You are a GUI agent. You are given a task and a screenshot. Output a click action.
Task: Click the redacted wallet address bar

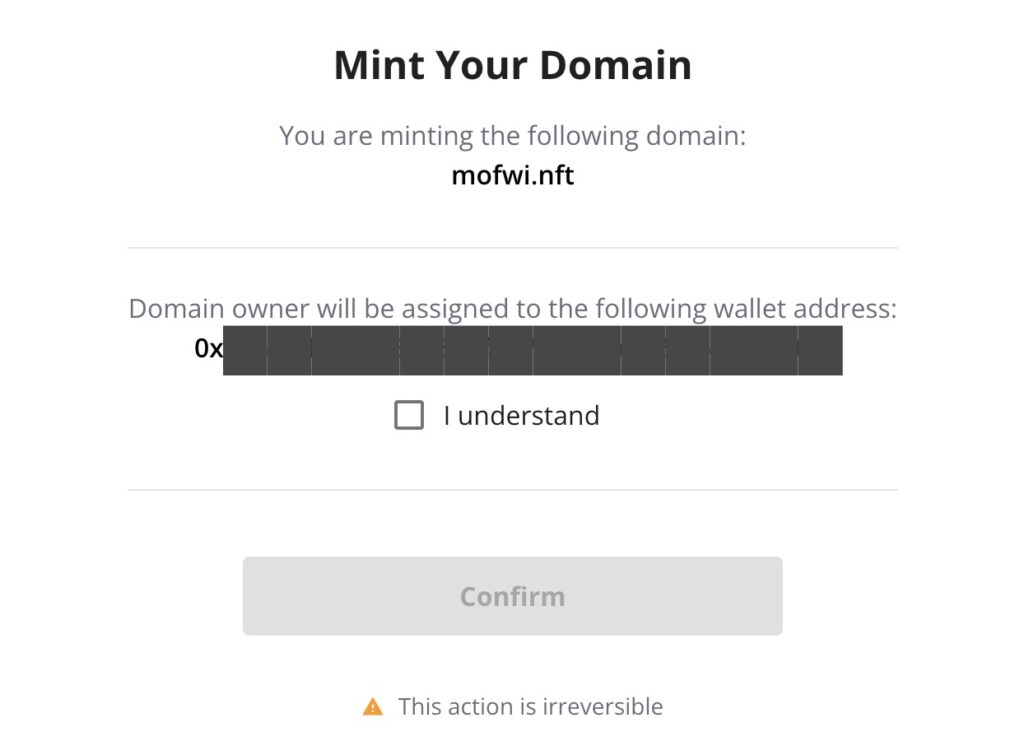[x=533, y=351]
